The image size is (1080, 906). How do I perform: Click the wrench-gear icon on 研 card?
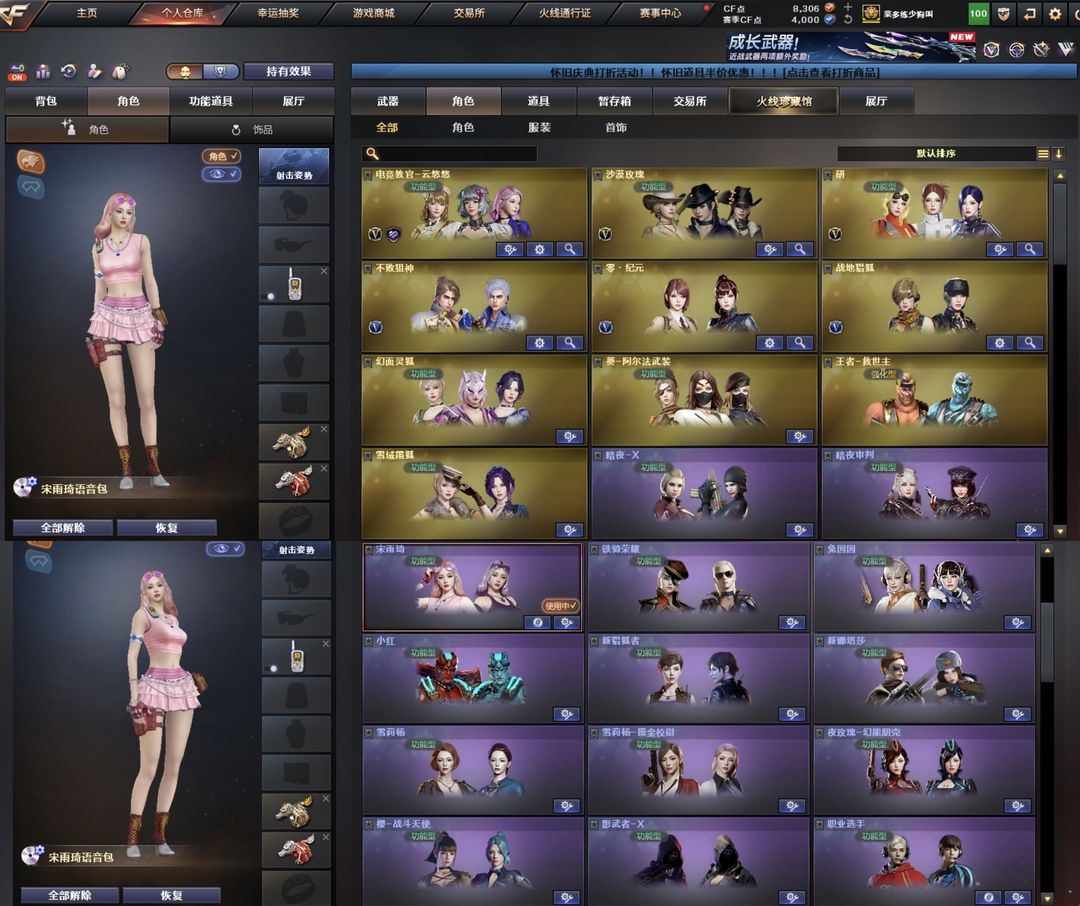tap(999, 249)
